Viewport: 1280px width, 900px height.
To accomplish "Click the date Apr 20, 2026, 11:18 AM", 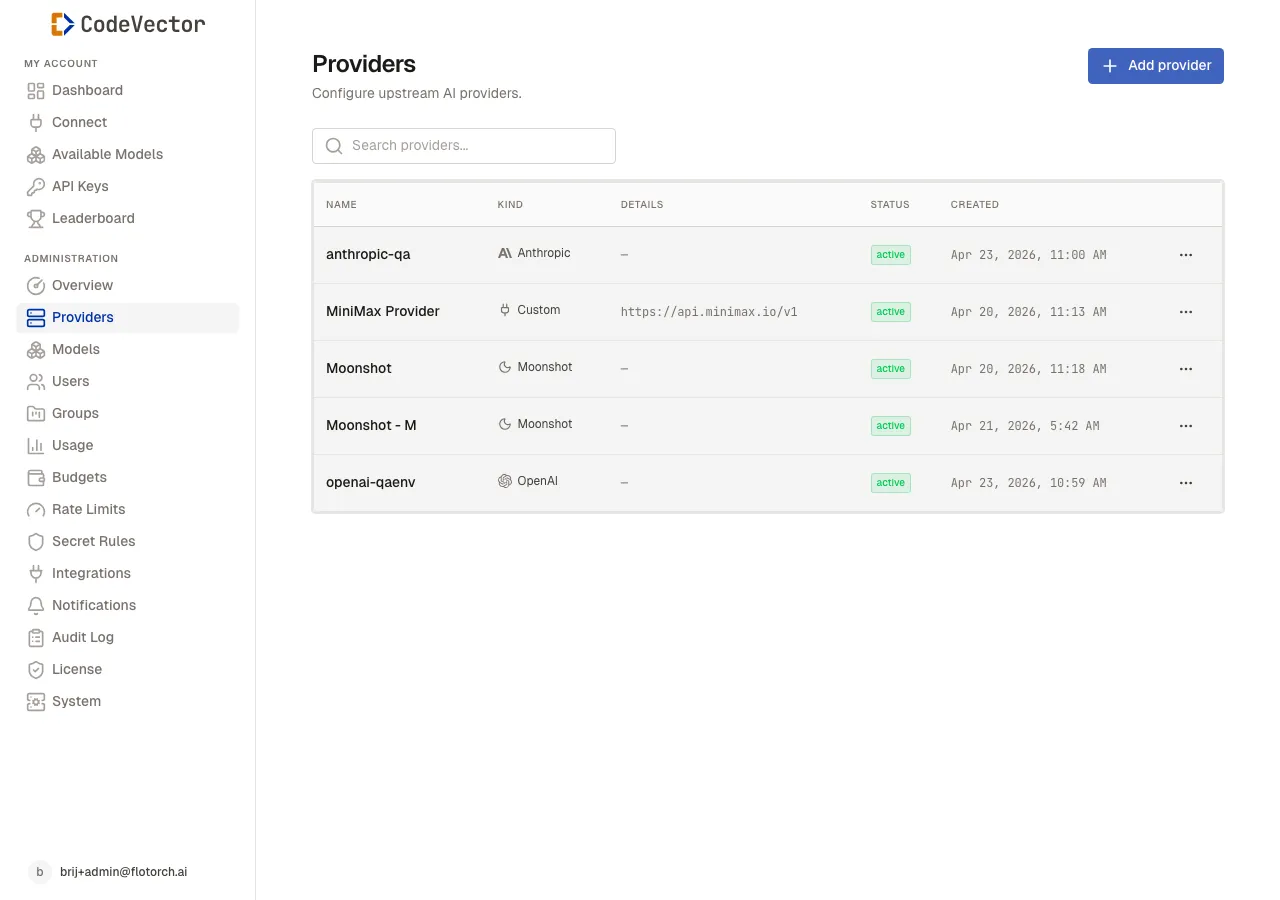I will click(1029, 369).
